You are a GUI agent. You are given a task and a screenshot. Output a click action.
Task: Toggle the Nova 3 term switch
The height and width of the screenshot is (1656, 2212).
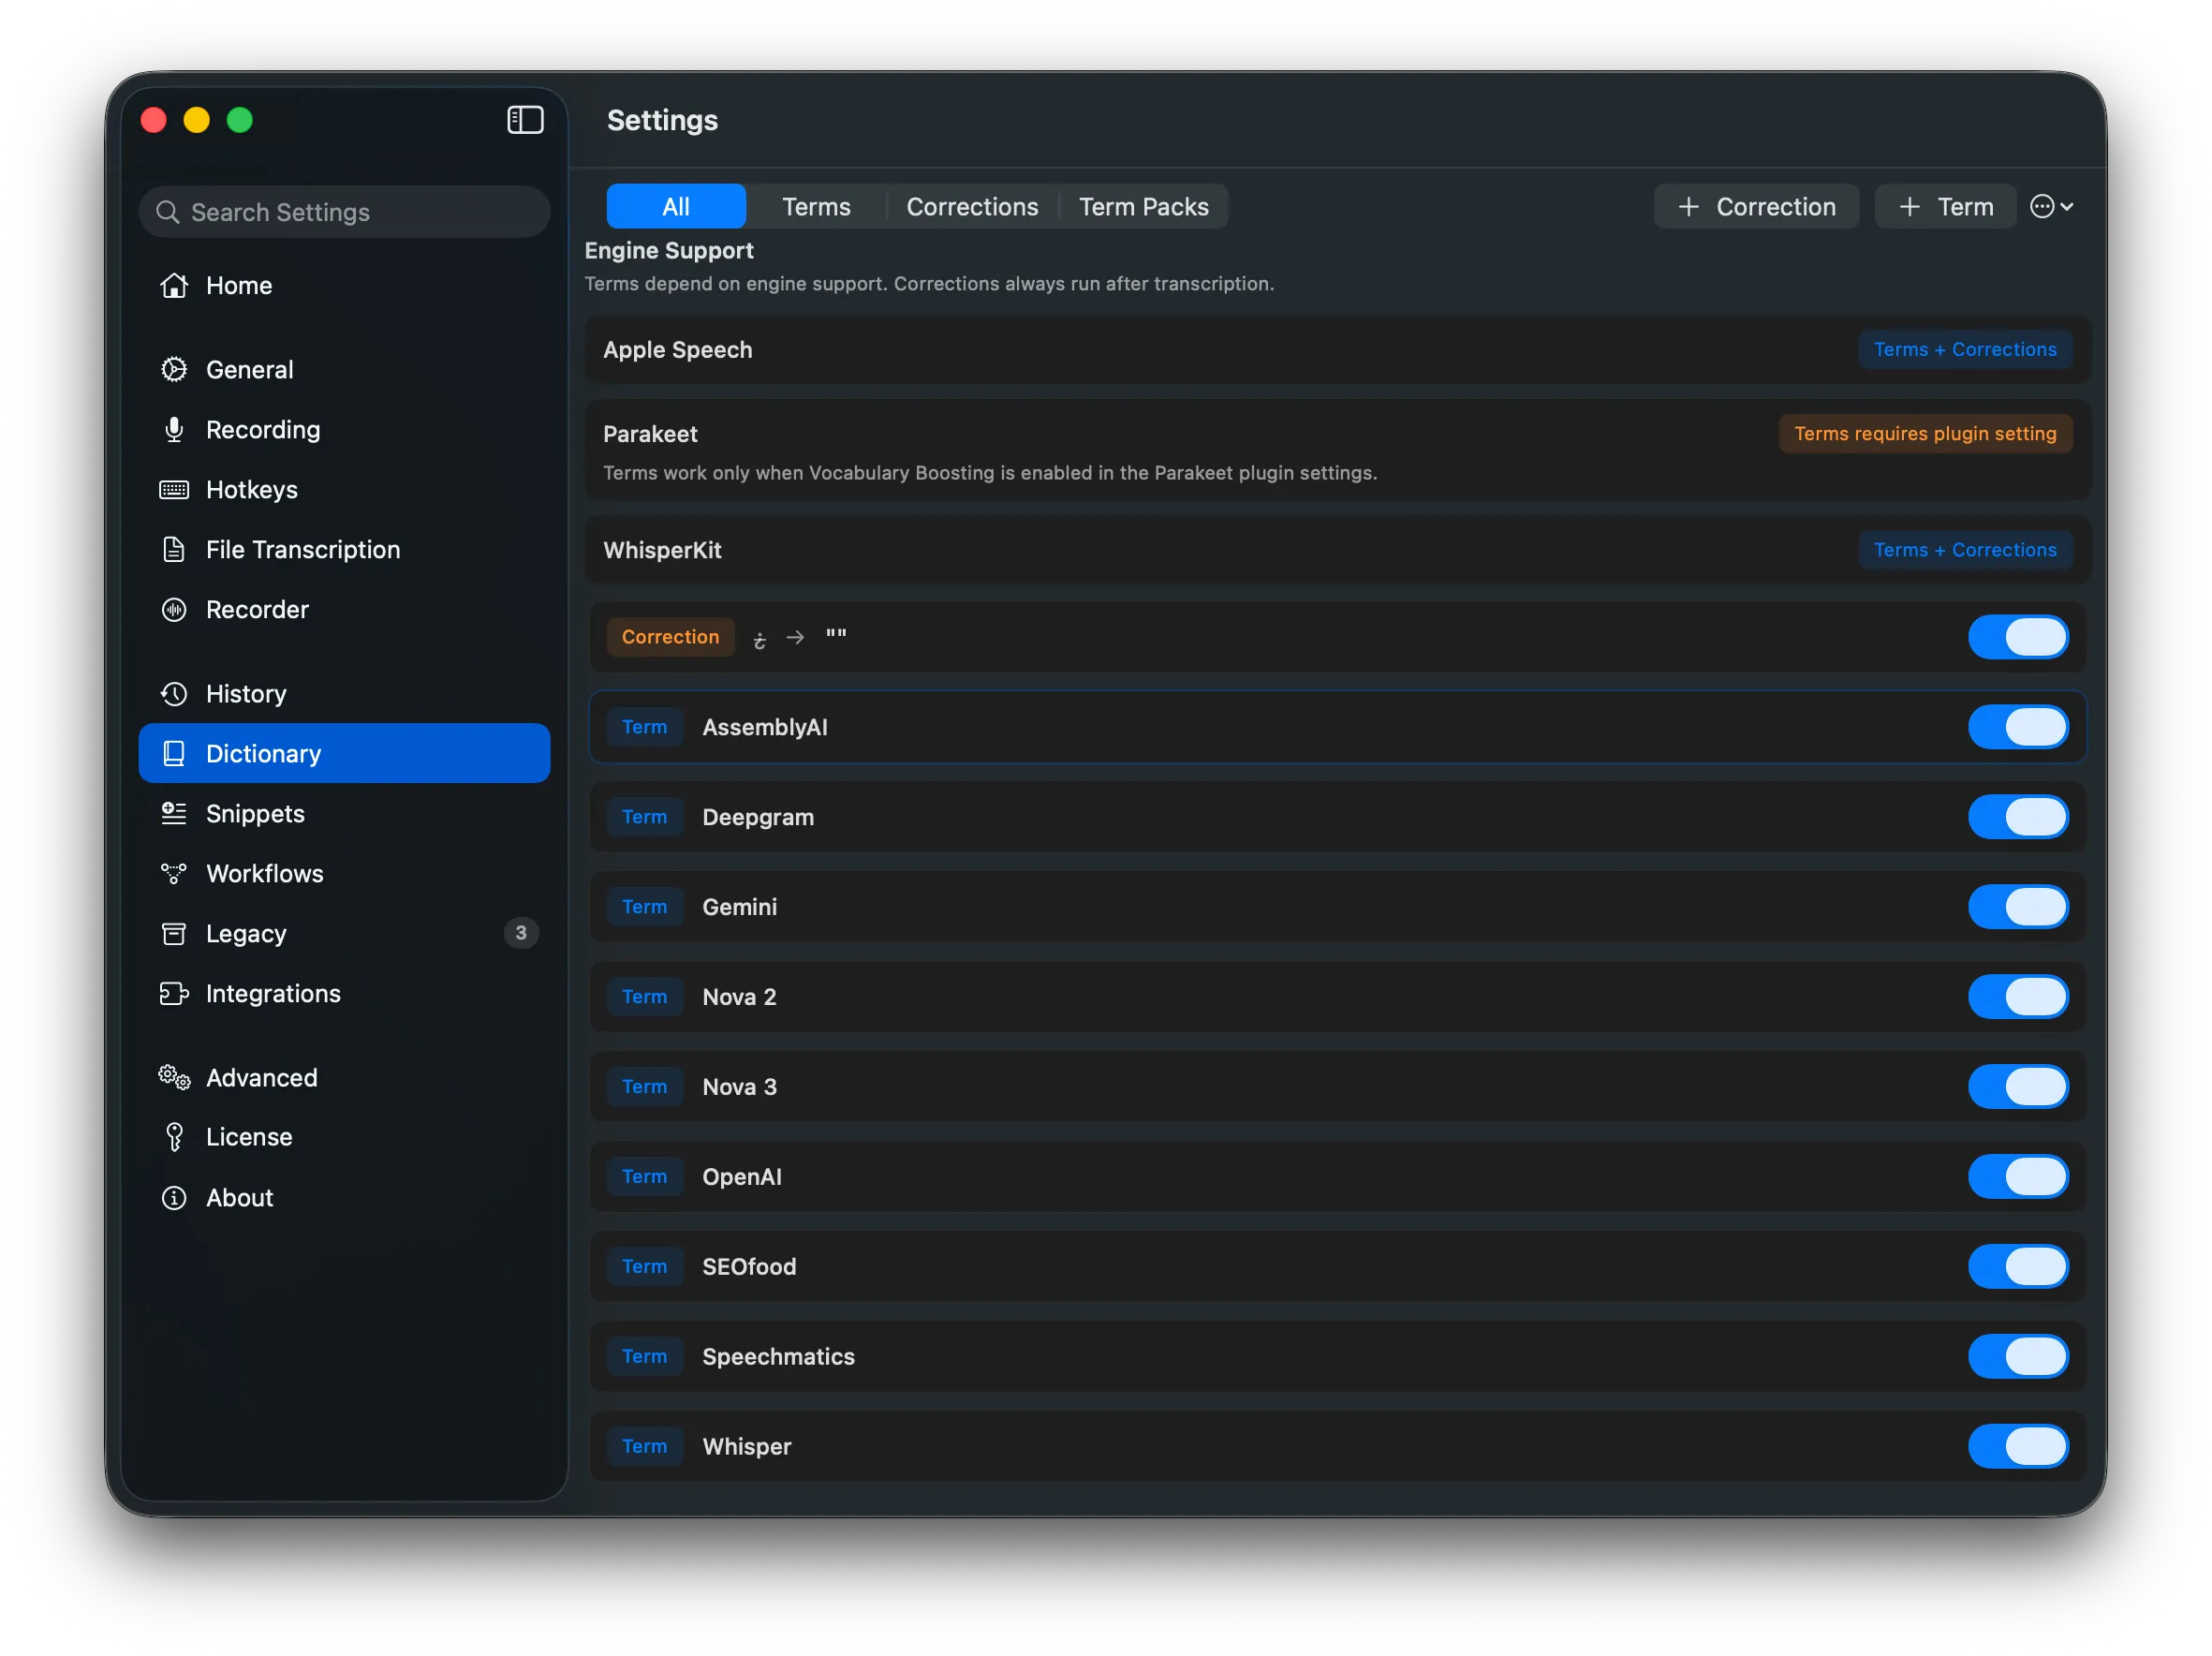click(x=2018, y=1087)
